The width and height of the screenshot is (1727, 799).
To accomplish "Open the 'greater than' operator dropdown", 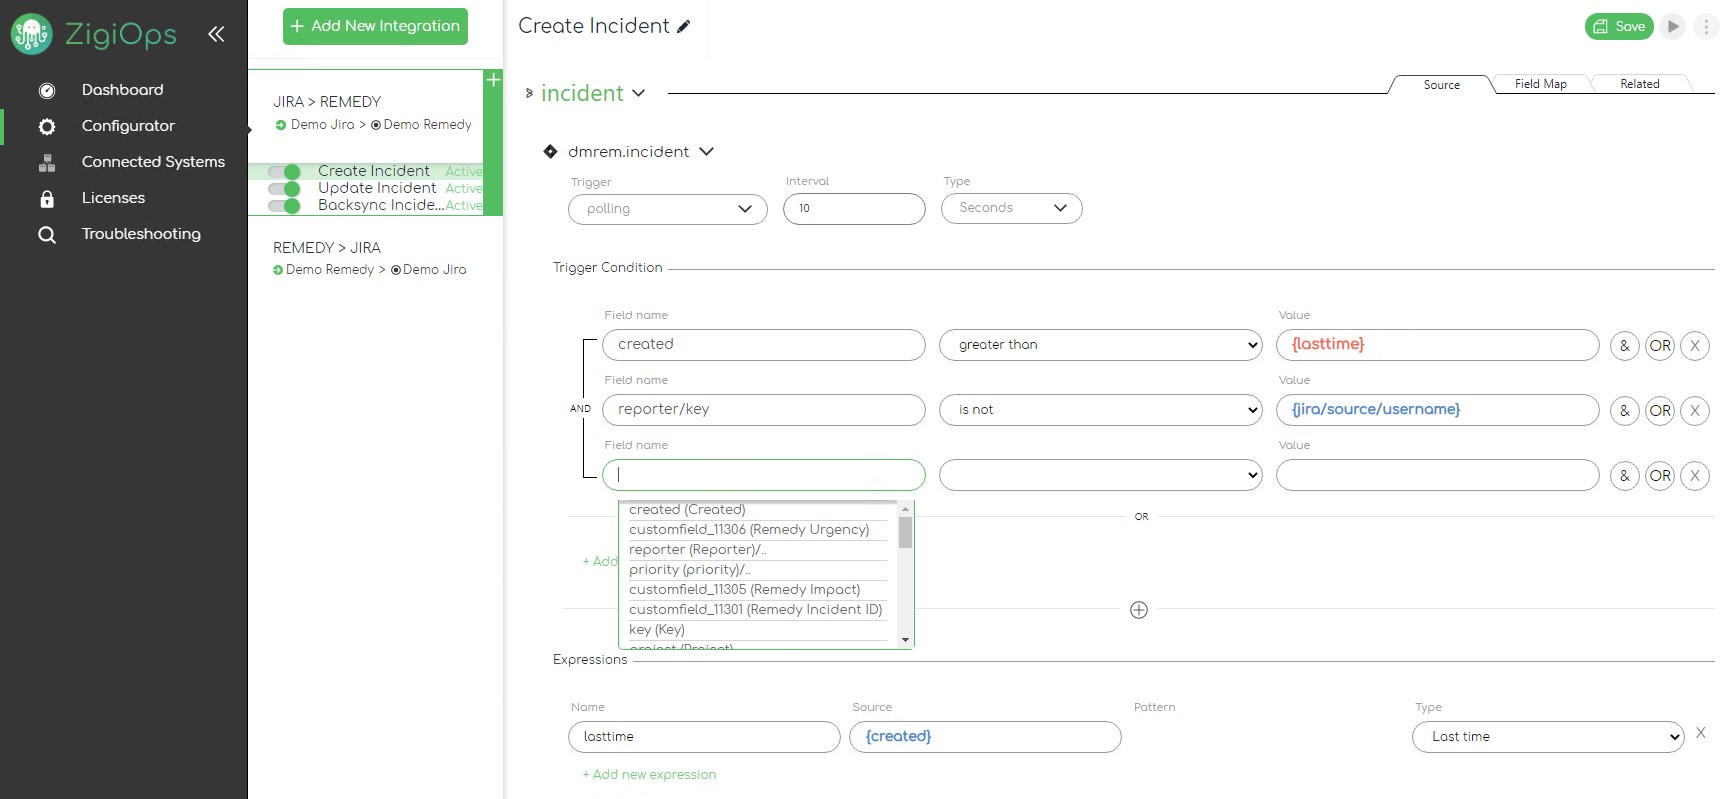I will coord(1101,345).
